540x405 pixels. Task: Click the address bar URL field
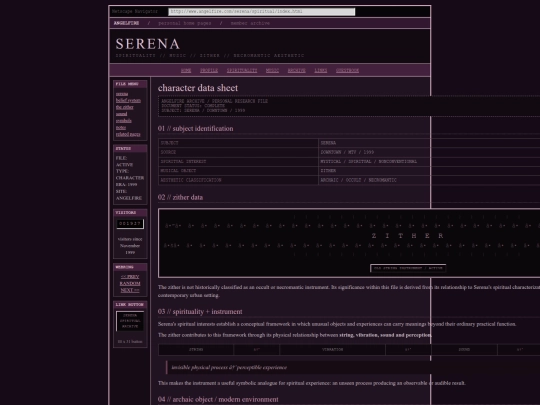click(261, 12)
